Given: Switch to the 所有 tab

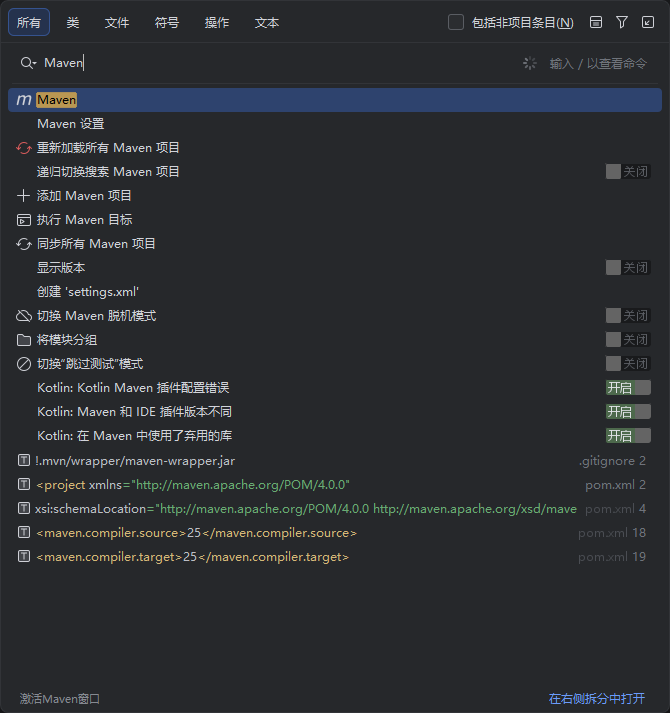Looking at the screenshot, I should [x=29, y=22].
